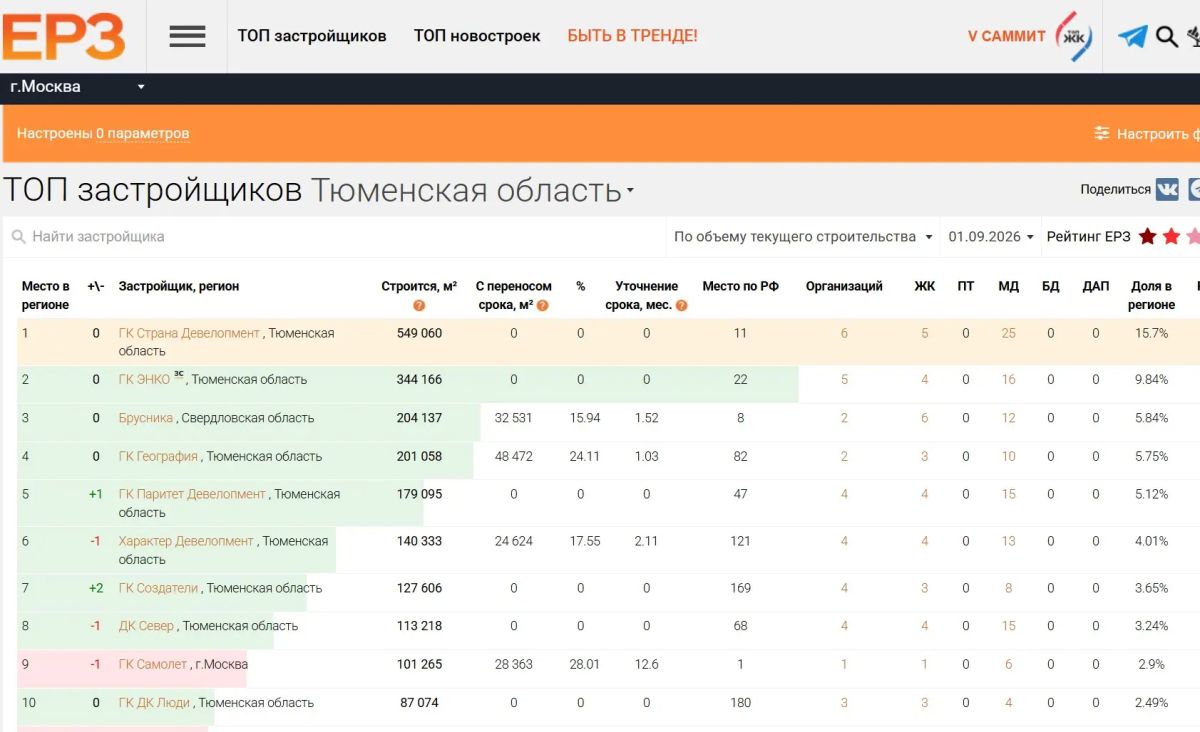Click the filter sliders icon
The height and width of the screenshot is (732, 1200).
[x=1102, y=133]
